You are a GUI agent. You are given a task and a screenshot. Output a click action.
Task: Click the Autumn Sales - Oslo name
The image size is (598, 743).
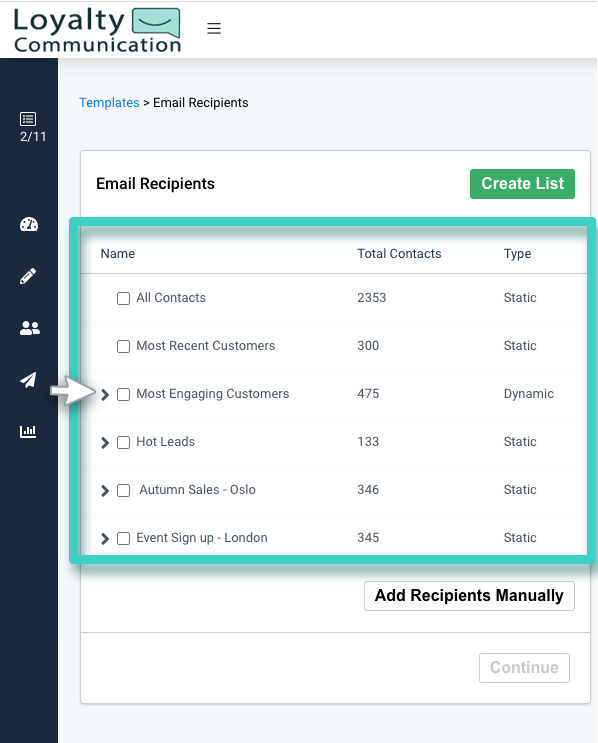pos(197,489)
